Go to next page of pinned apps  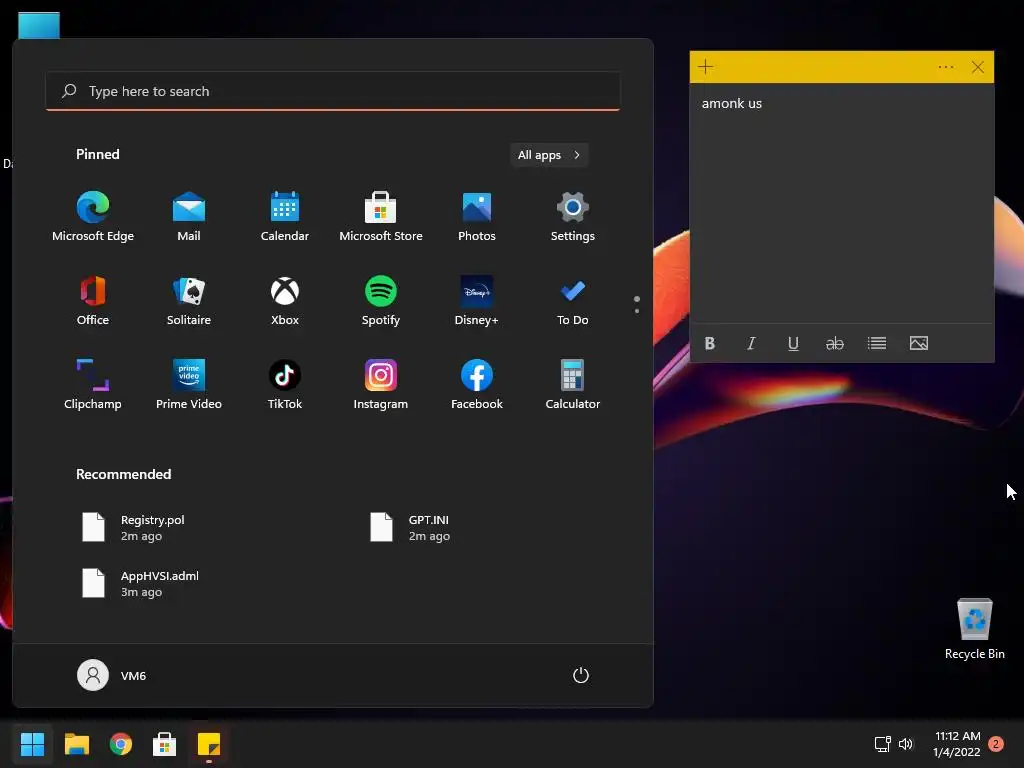click(637, 311)
